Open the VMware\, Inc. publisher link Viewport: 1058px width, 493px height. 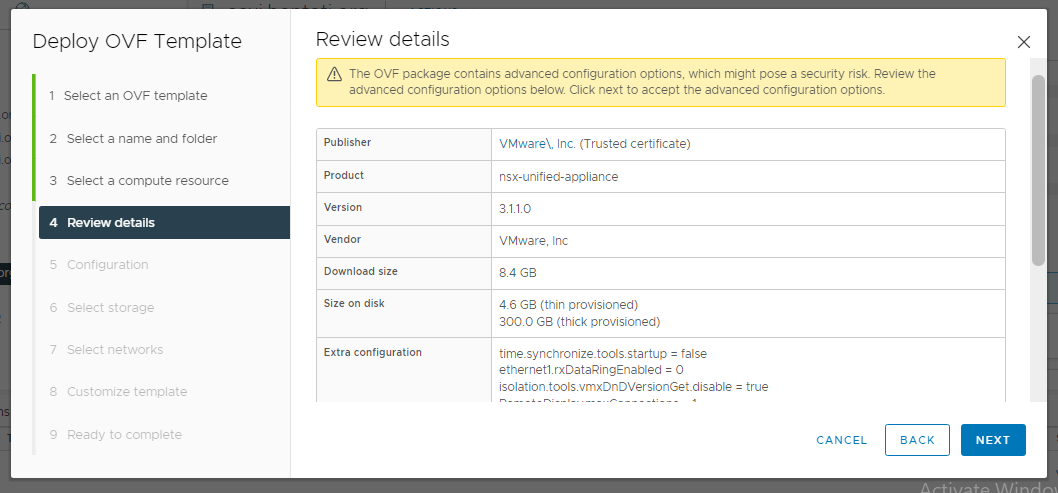[x=537, y=144]
